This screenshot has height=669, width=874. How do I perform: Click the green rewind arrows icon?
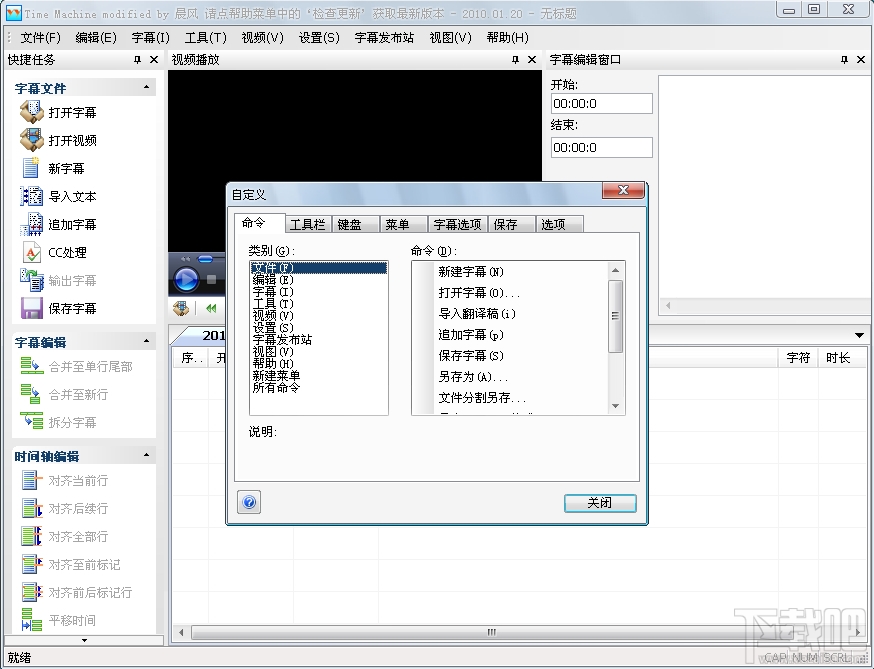point(211,308)
